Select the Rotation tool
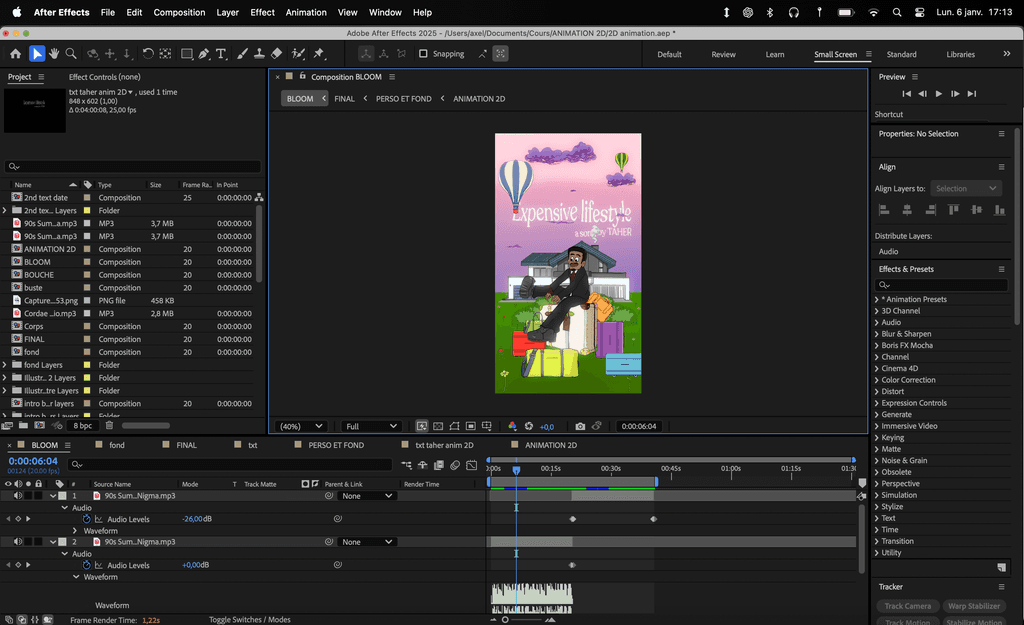Screen dimensions: 1024x625 click(x=148, y=54)
